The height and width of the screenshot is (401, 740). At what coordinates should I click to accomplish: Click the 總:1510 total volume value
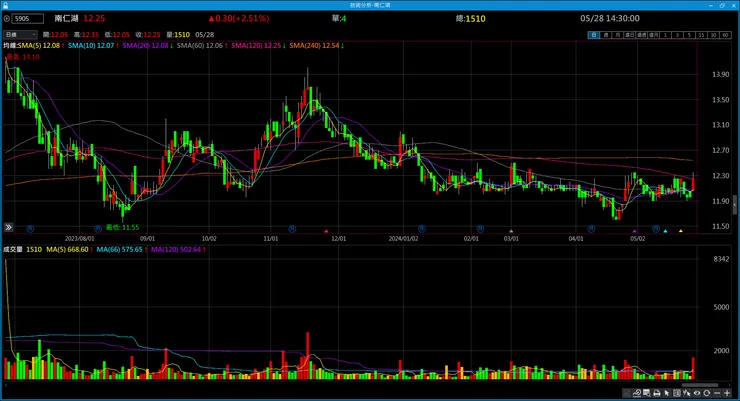point(471,19)
